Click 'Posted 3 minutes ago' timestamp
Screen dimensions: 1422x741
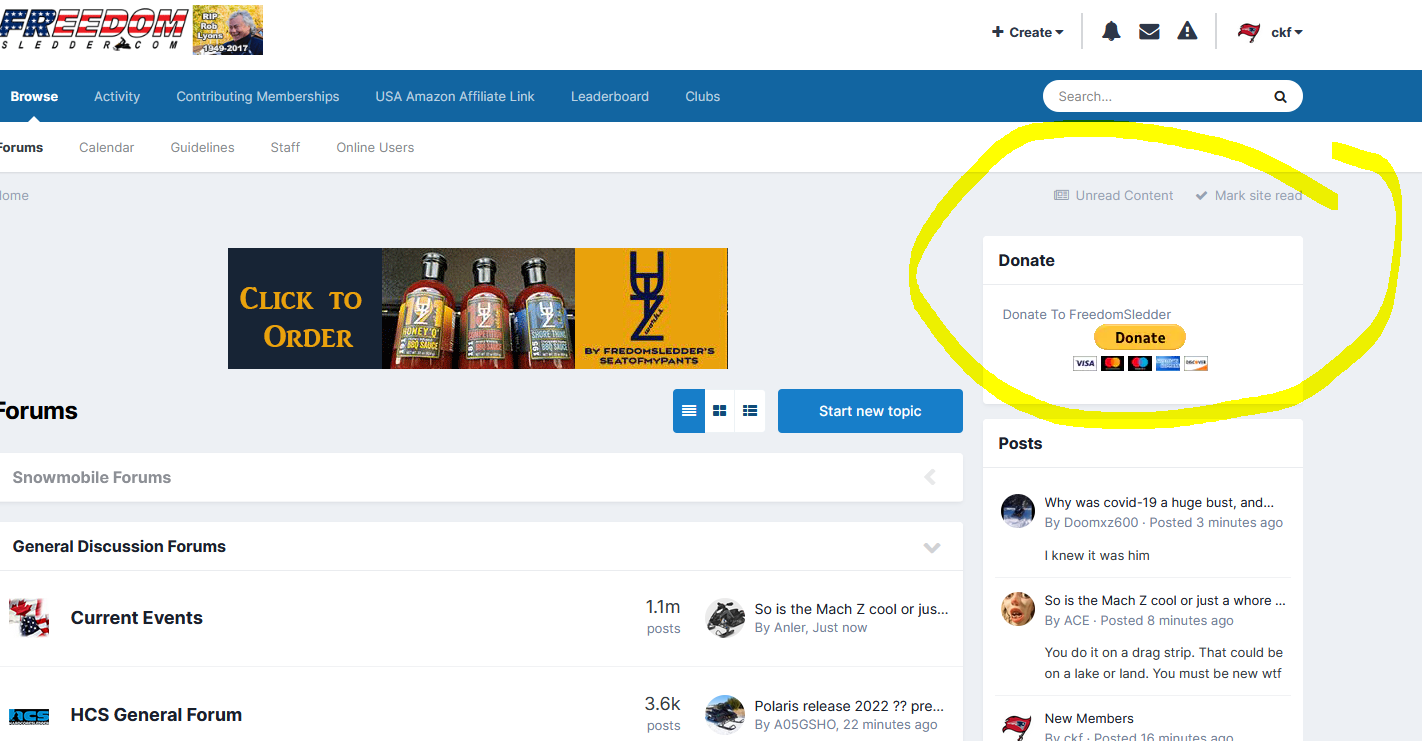1216,522
